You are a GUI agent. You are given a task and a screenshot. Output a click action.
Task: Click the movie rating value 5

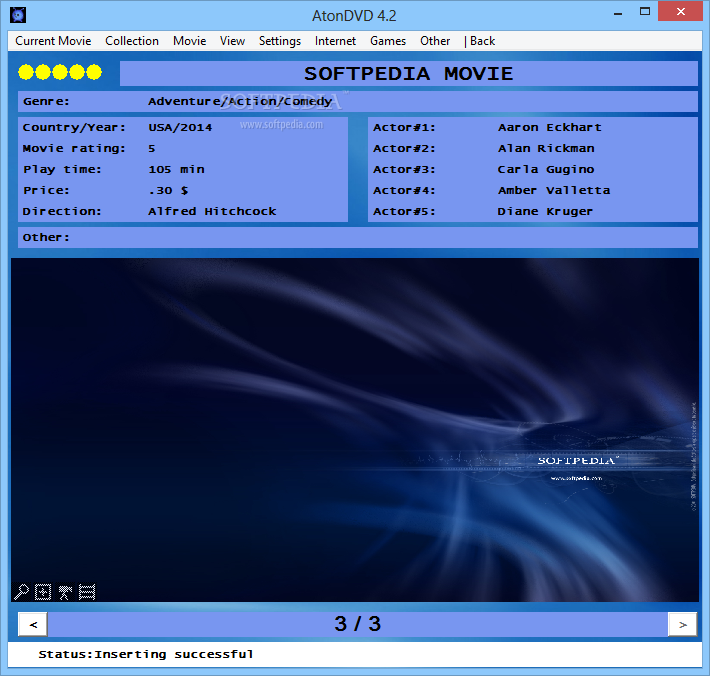pos(152,149)
